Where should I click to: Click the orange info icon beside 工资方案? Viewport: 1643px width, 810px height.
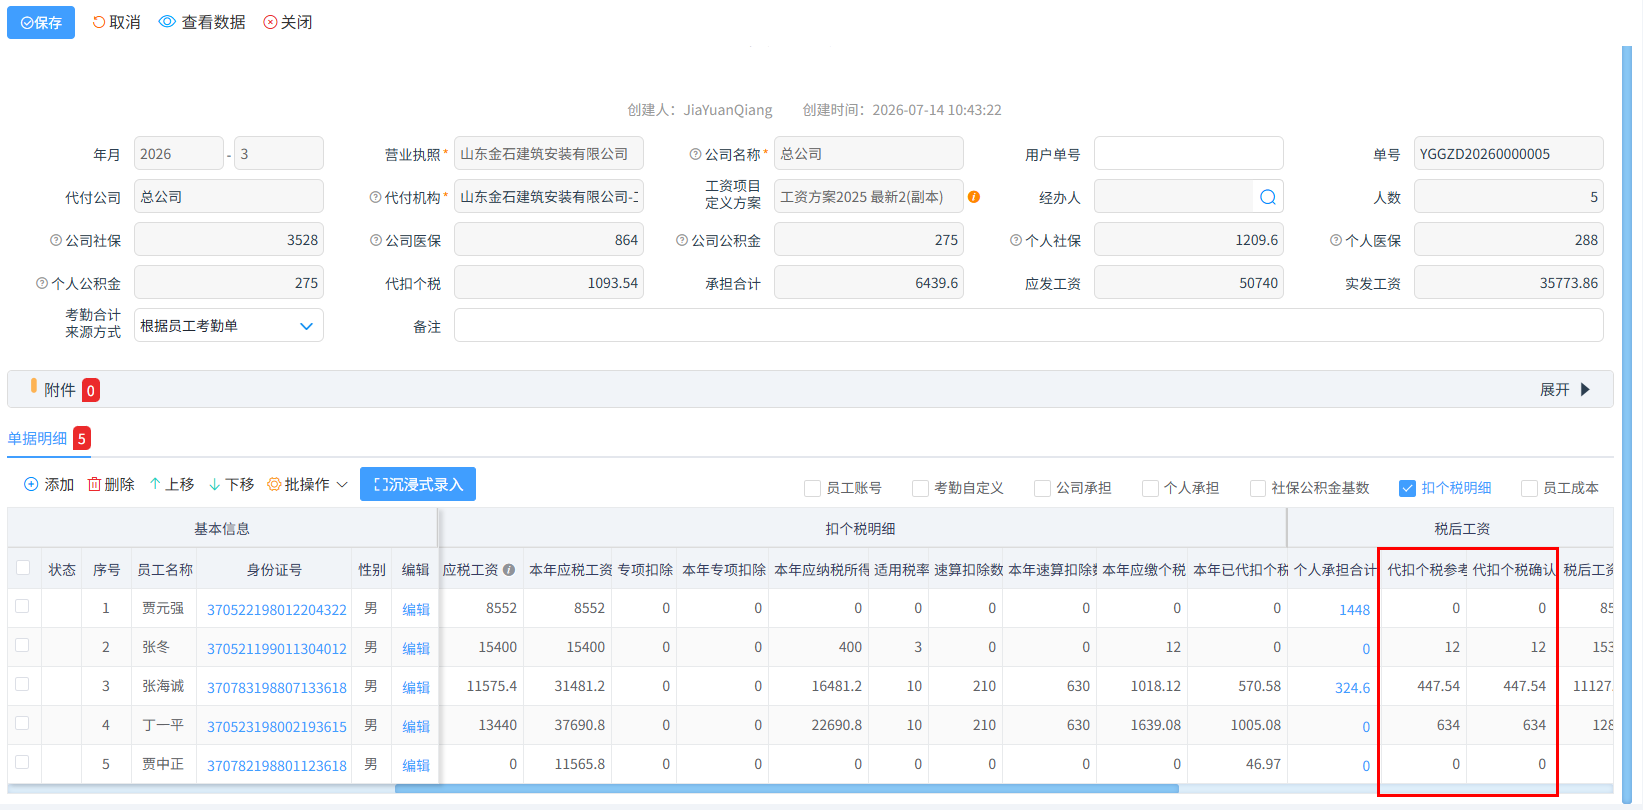[x=974, y=197]
